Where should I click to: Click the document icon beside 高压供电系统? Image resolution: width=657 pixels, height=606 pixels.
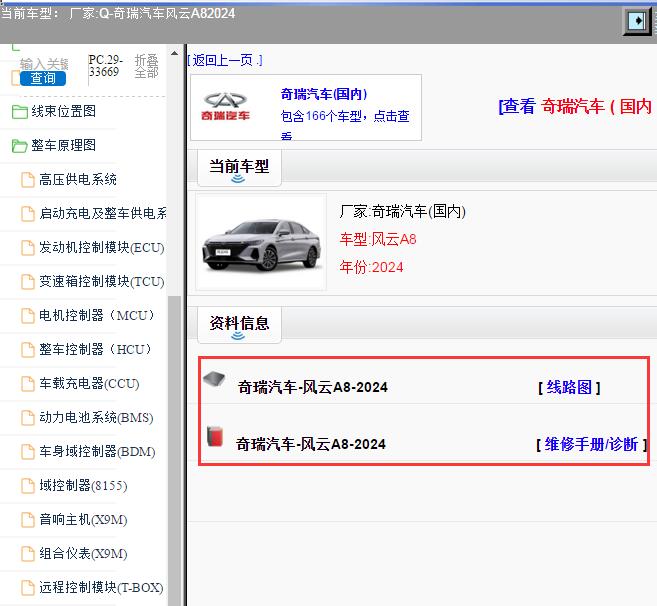28,180
